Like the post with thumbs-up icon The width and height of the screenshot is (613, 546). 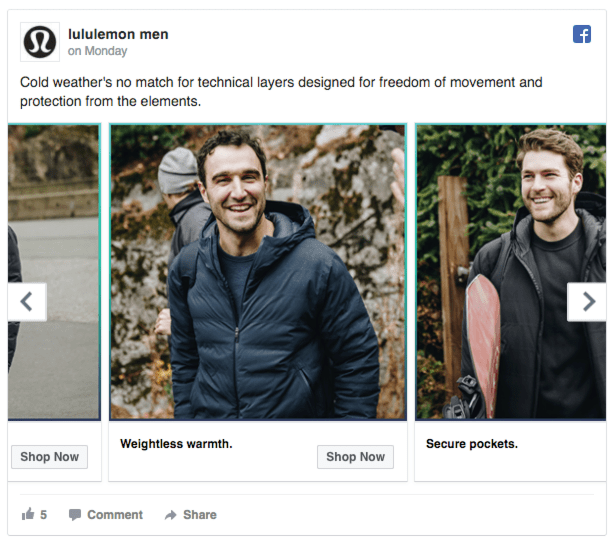(28, 515)
